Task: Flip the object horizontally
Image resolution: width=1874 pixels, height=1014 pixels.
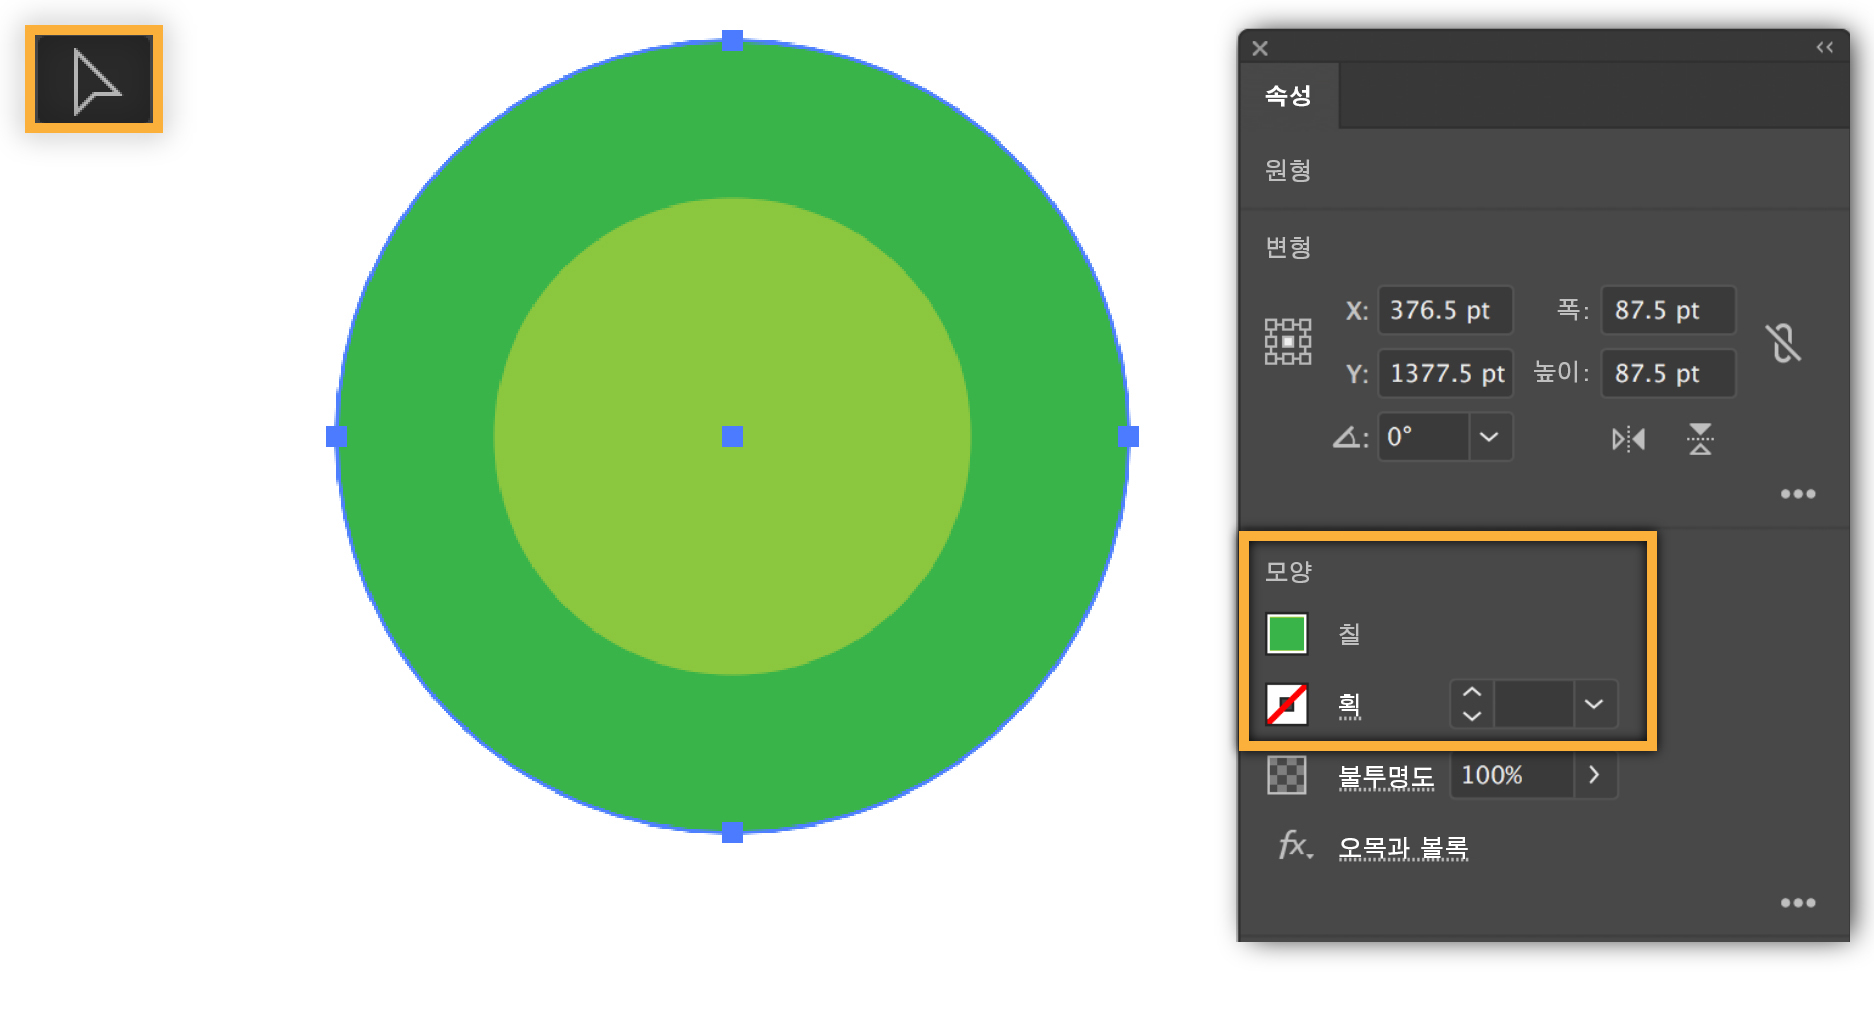Action: point(1628,439)
